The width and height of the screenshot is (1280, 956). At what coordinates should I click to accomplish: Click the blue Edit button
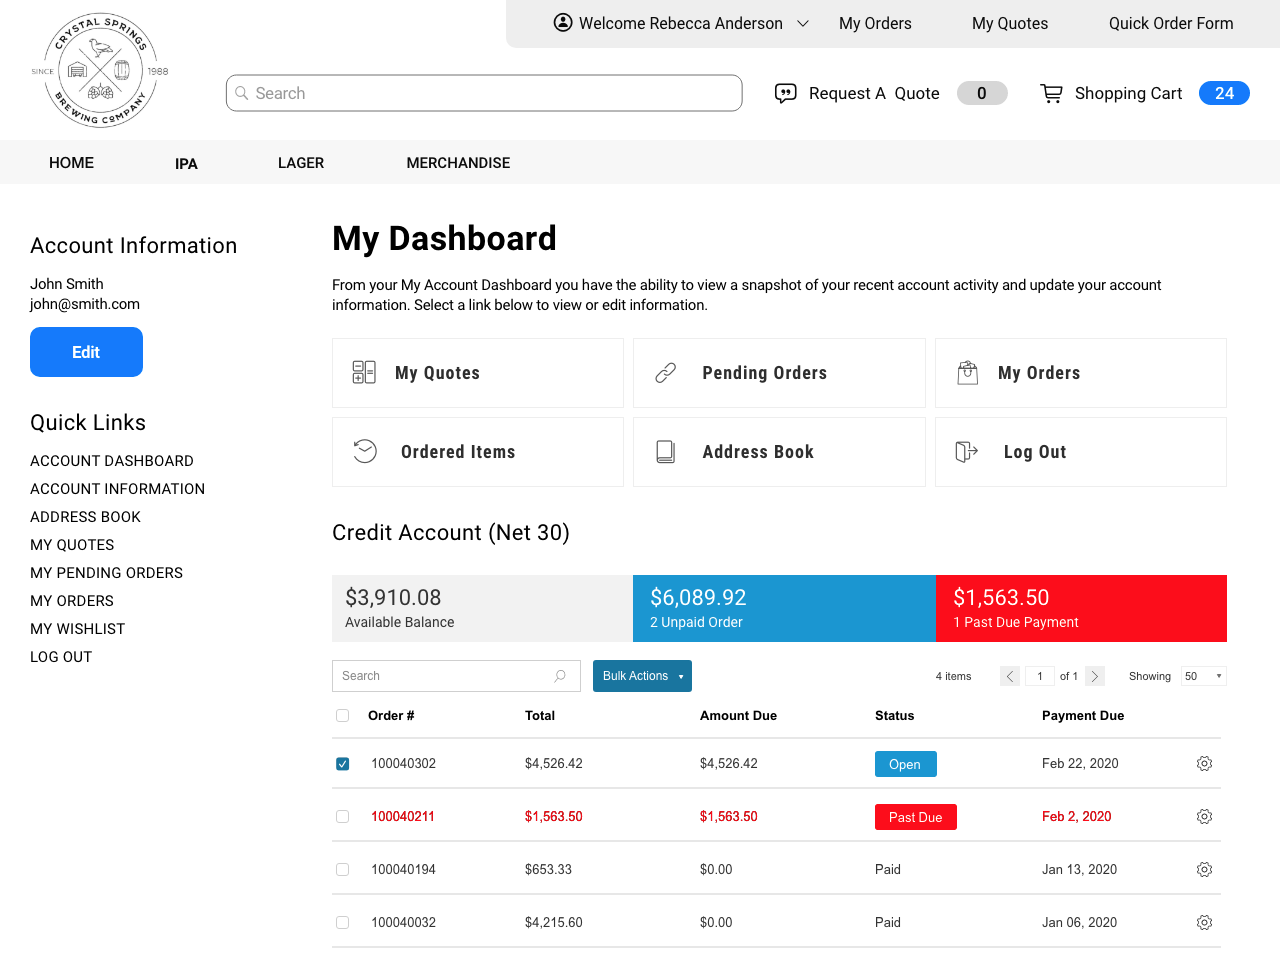tap(86, 352)
